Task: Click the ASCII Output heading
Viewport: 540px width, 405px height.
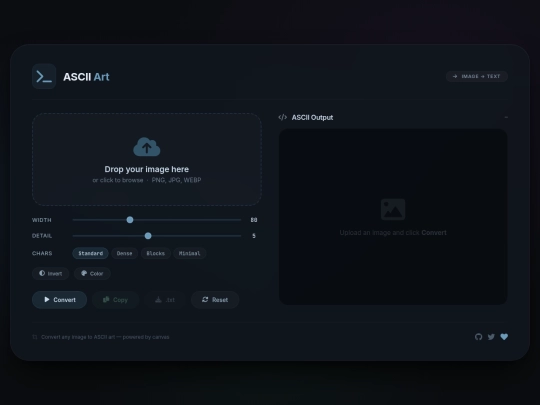Action: tap(312, 117)
